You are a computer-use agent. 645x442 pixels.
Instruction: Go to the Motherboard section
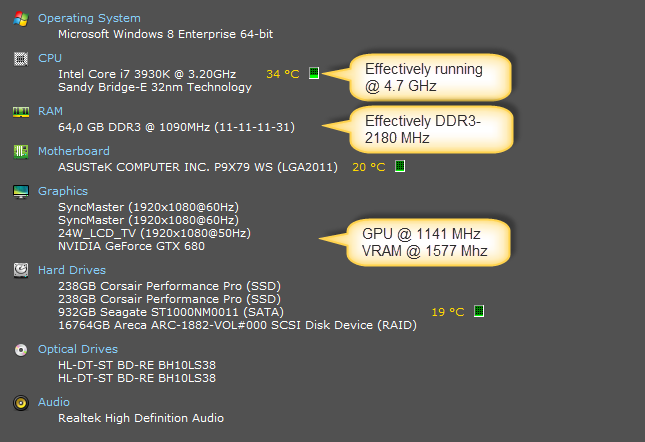tap(74, 151)
